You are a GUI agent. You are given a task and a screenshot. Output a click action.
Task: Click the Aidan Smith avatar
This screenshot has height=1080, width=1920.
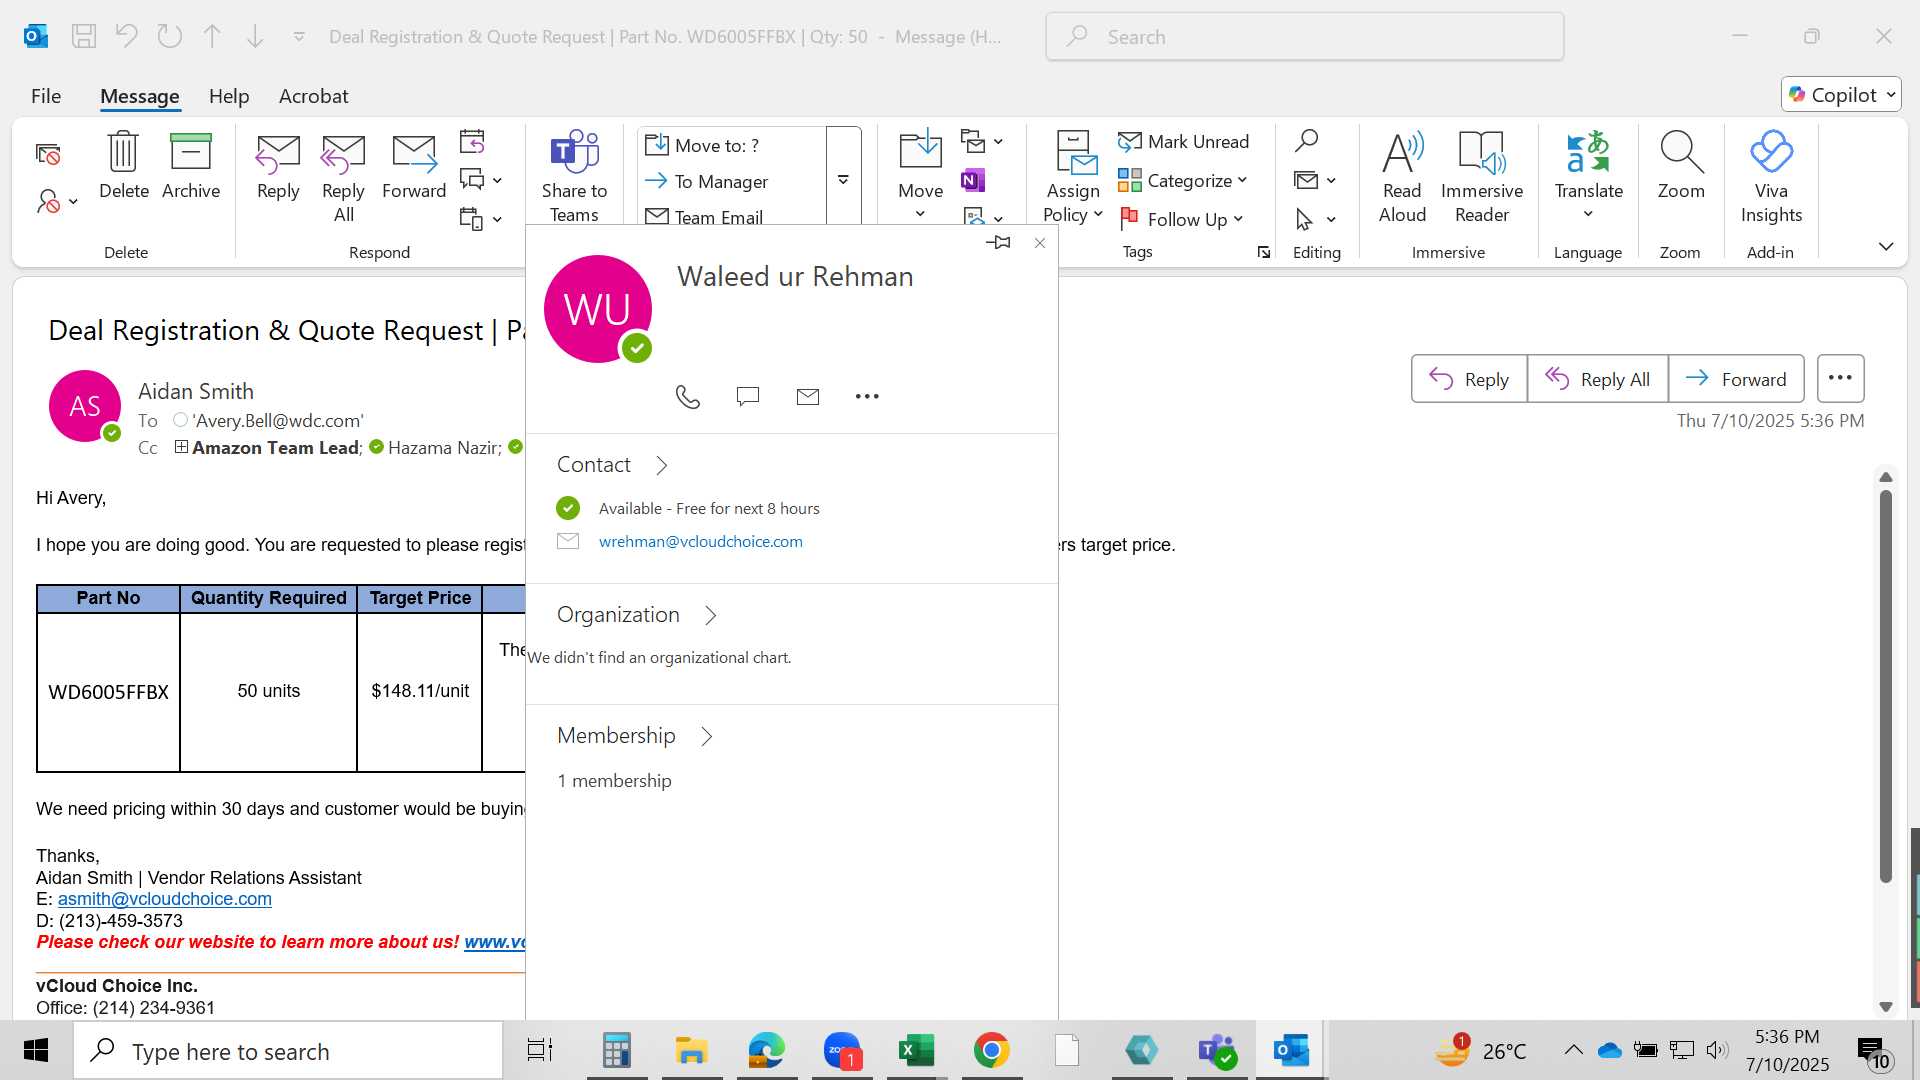[84, 406]
